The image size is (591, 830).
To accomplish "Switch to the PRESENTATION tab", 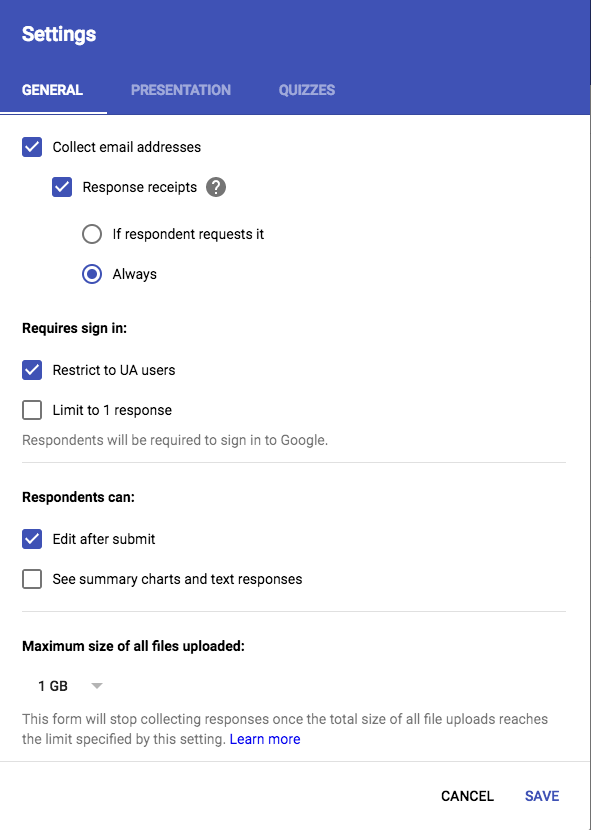I will tap(180, 90).
